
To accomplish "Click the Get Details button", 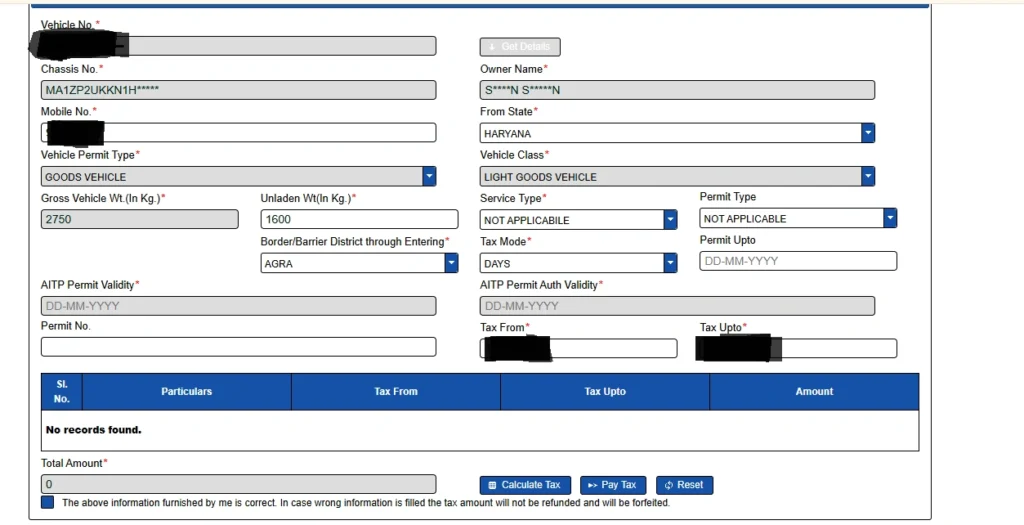I will point(520,47).
